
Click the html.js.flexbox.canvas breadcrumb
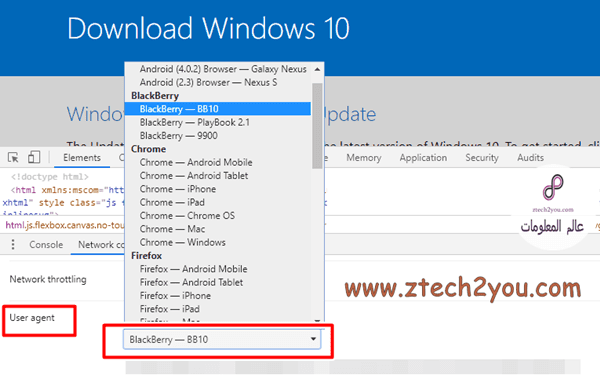pyautogui.click(x=64, y=225)
